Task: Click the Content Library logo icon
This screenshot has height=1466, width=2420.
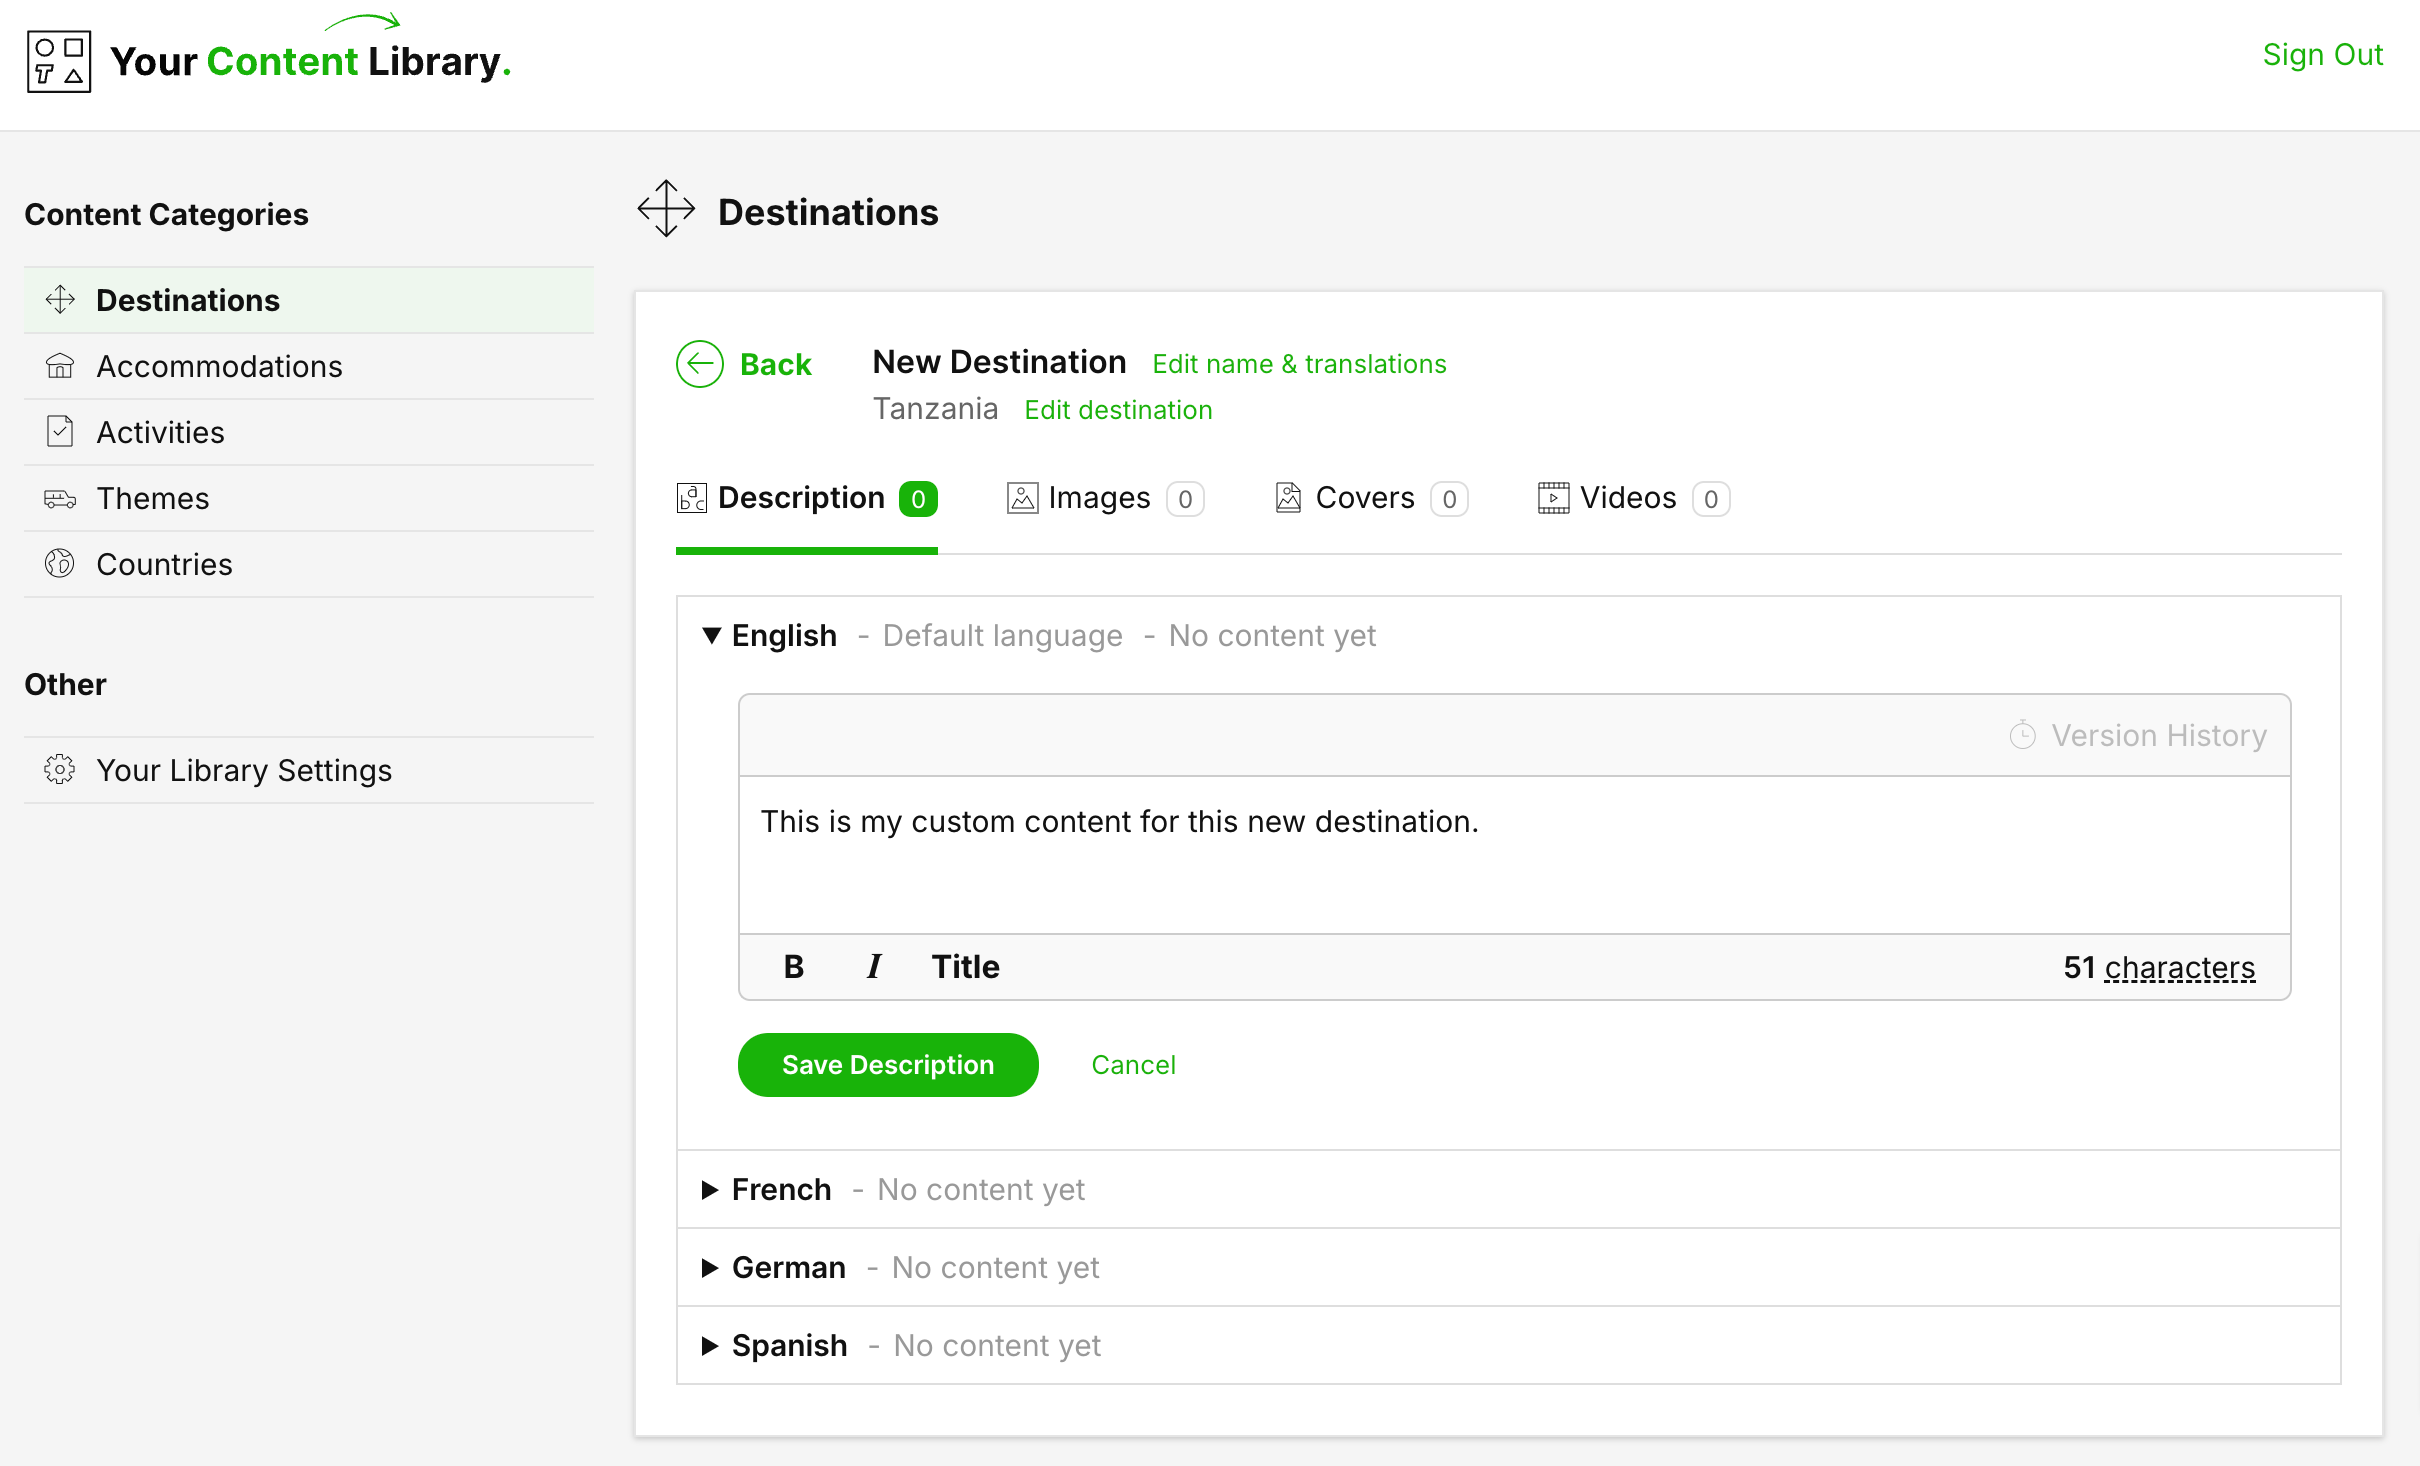Action: 59,61
